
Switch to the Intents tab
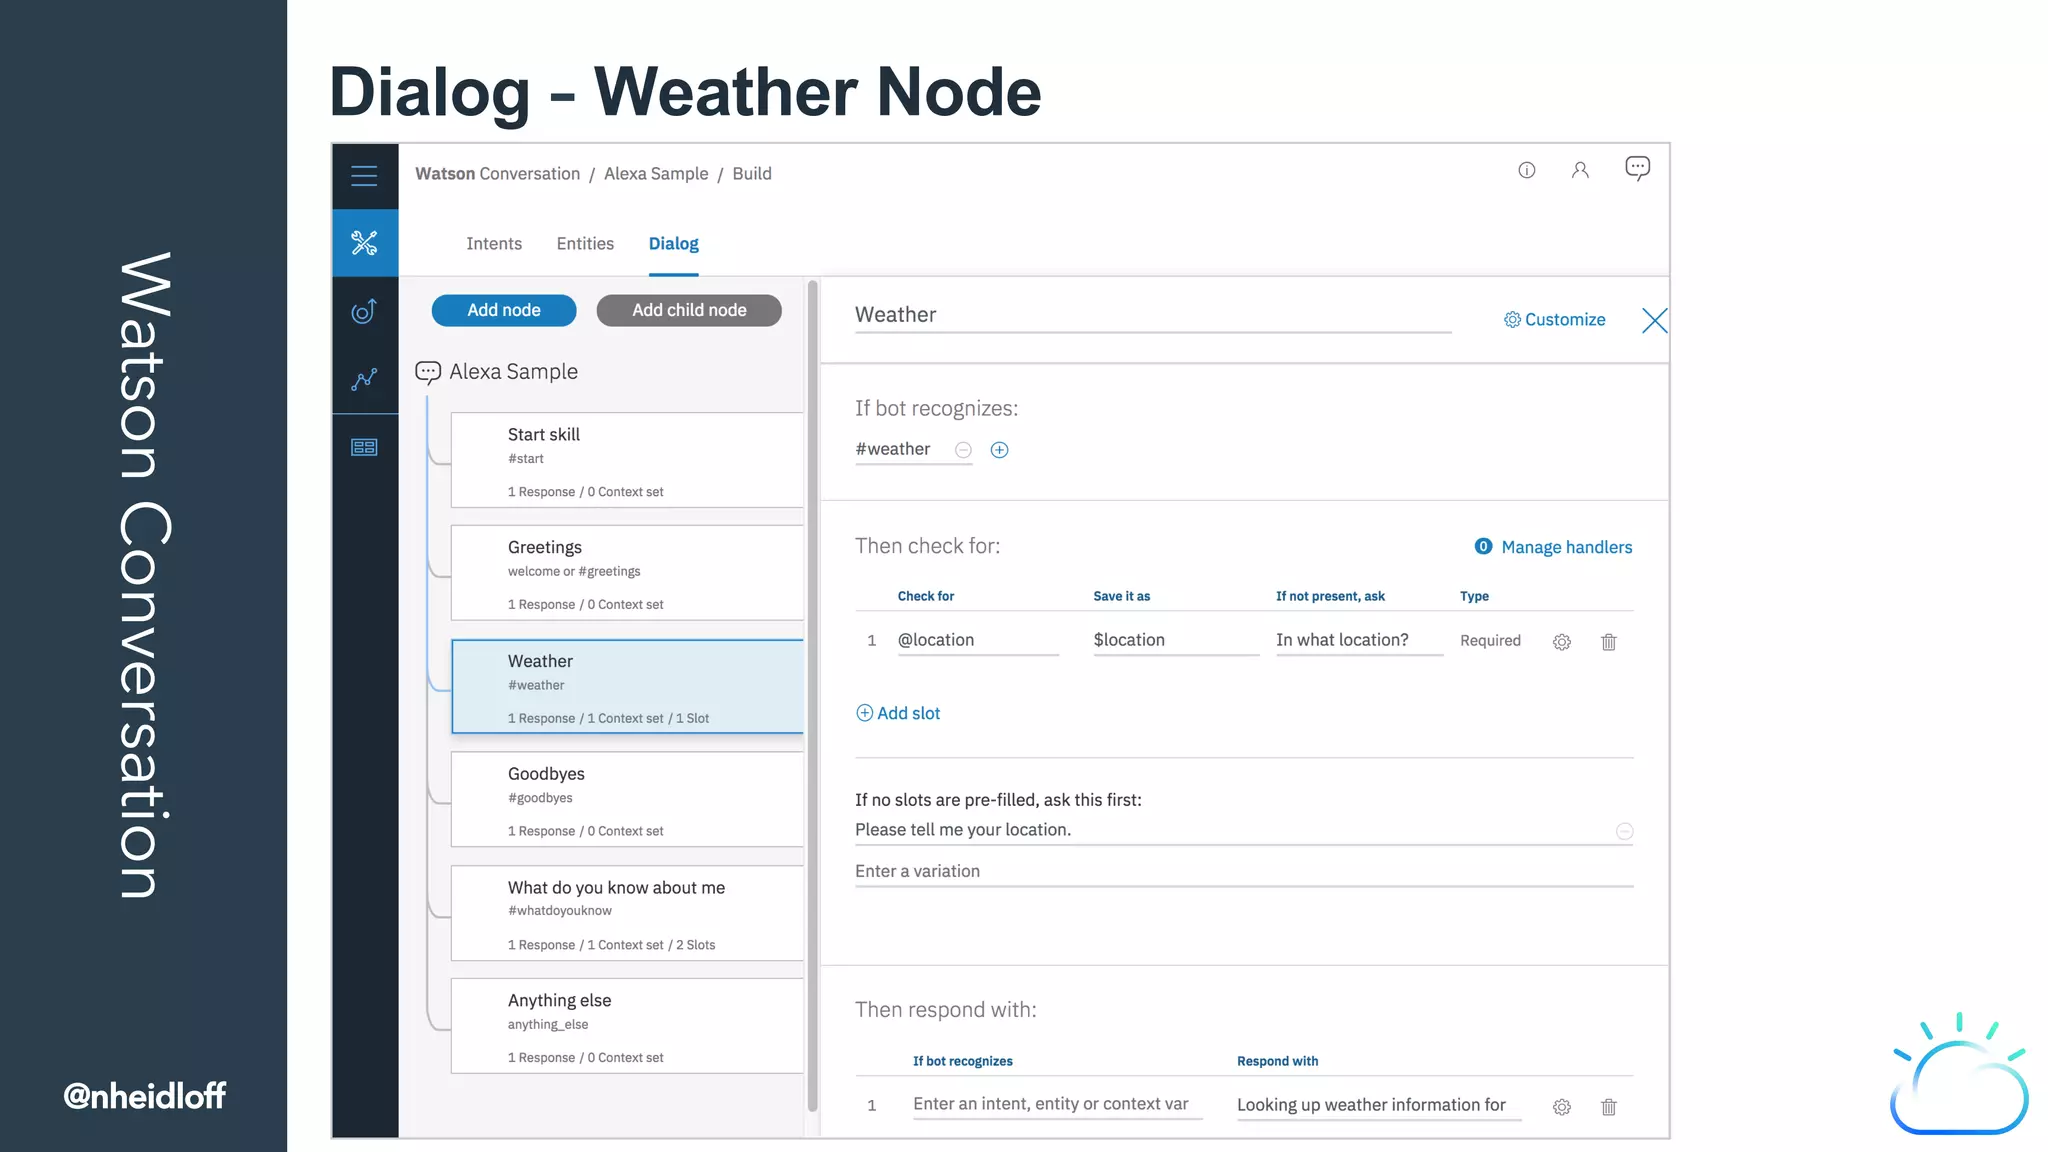click(494, 244)
